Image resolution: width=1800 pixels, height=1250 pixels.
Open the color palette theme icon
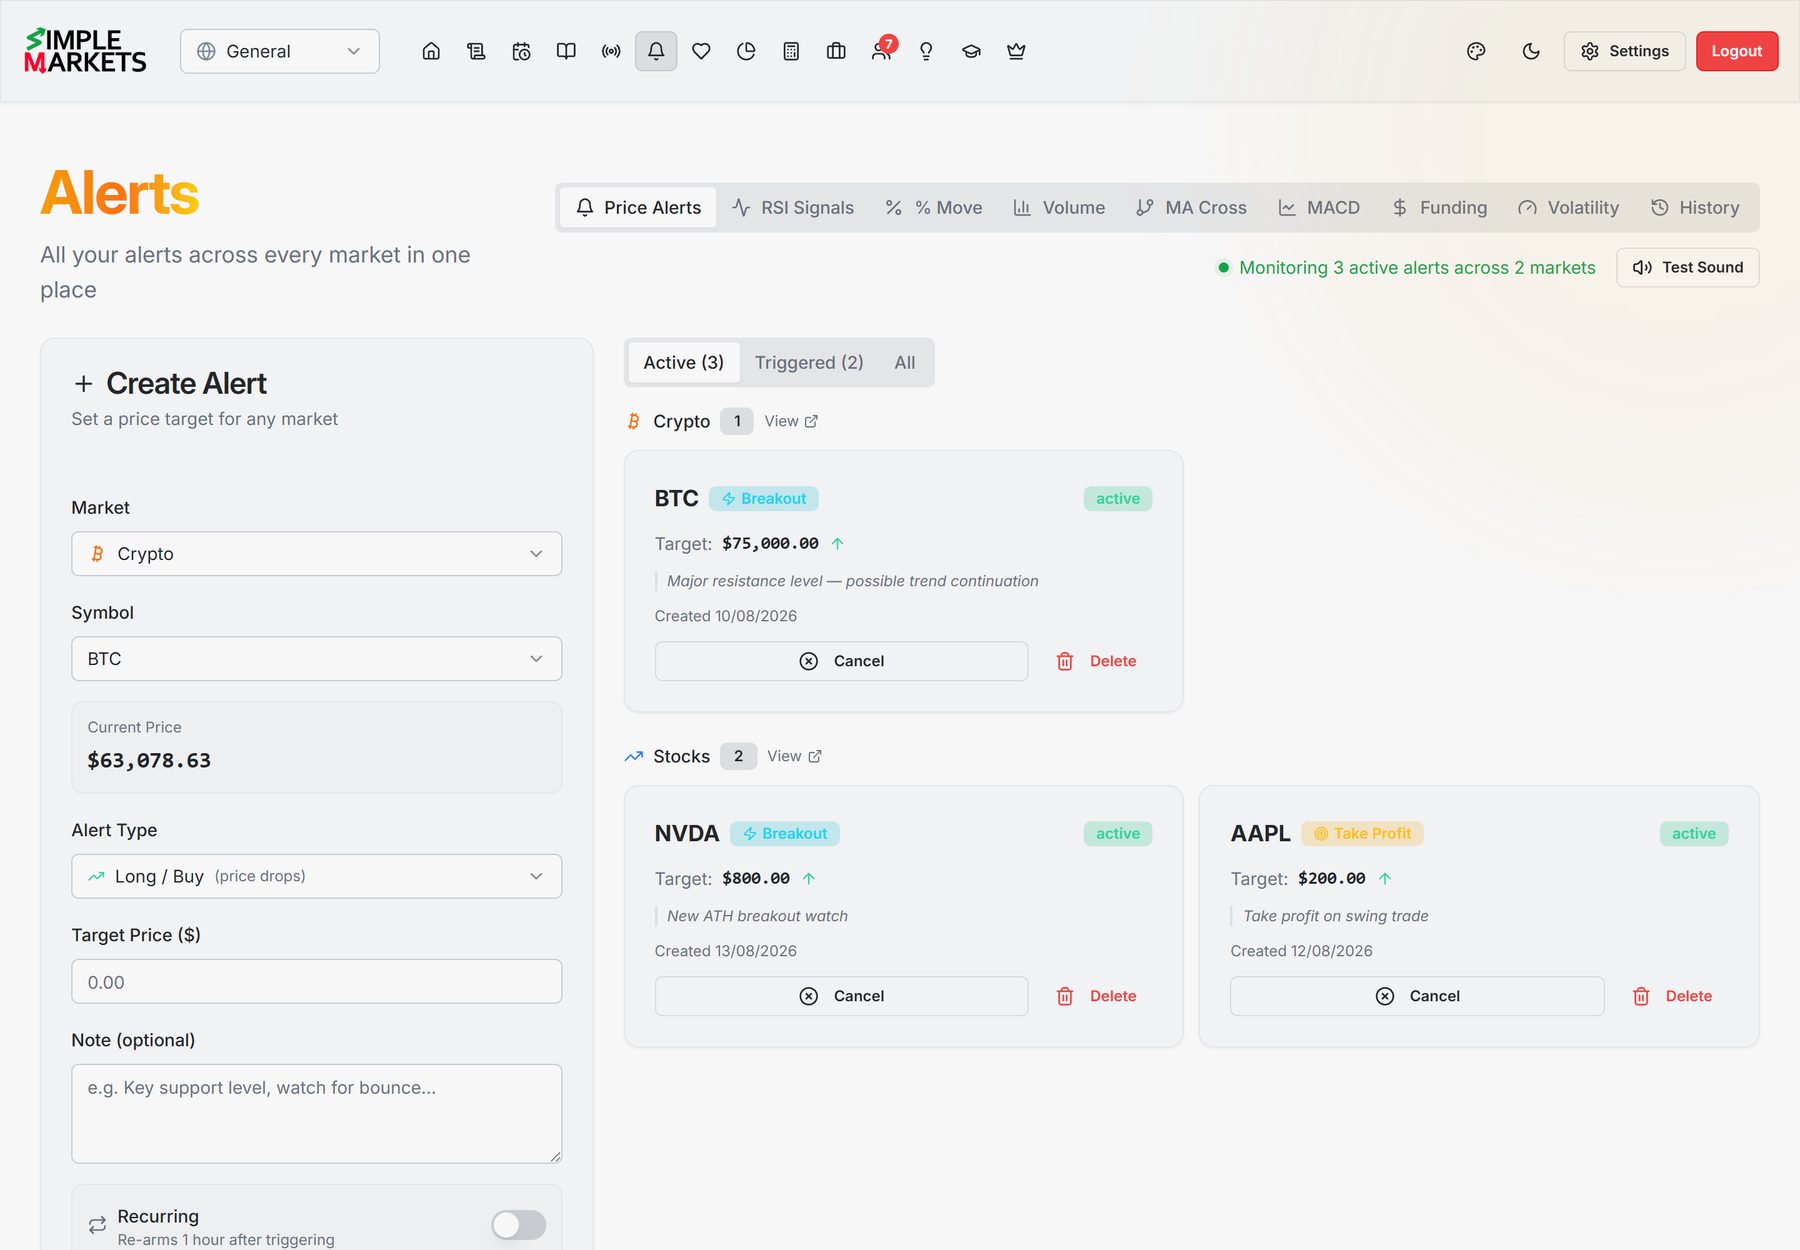(x=1476, y=51)
